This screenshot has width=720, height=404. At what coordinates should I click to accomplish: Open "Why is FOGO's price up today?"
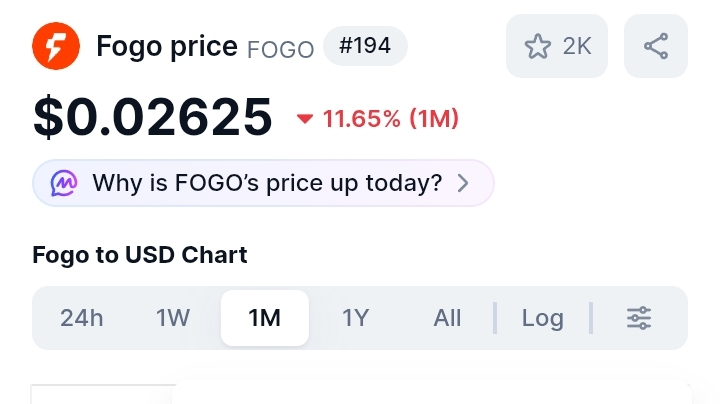click(x=266, y=183)
